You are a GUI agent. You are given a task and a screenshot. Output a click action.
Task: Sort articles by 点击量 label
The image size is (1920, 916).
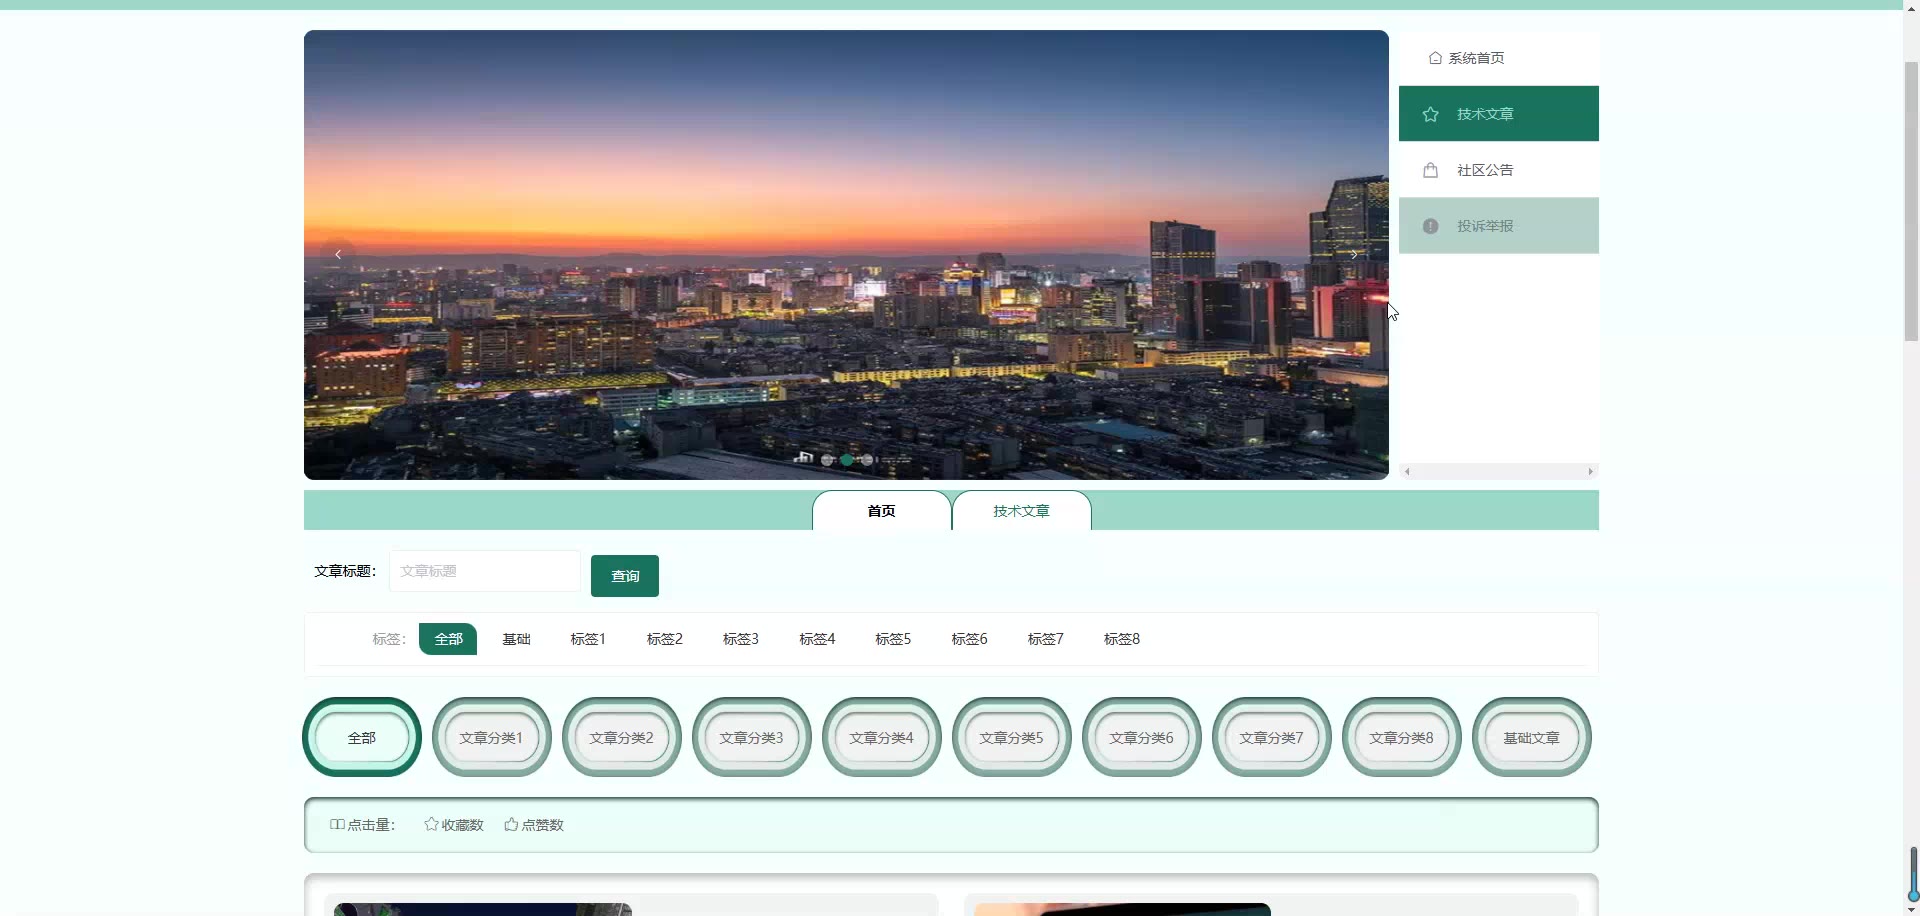371,825
